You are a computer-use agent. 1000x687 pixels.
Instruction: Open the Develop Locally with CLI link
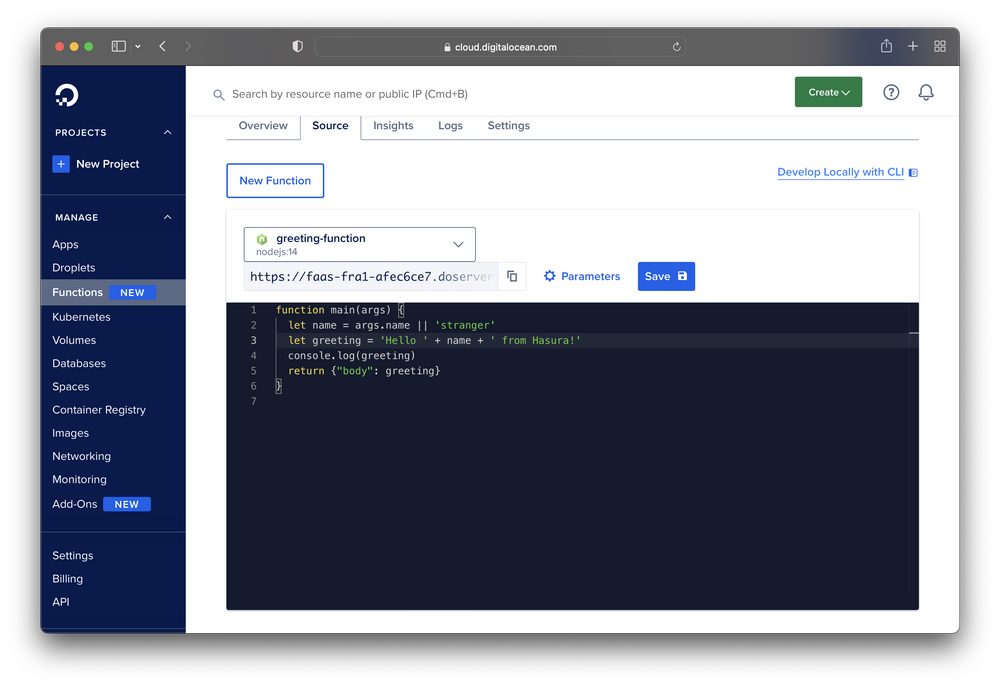pyautogui.click(x=840, y=172)
